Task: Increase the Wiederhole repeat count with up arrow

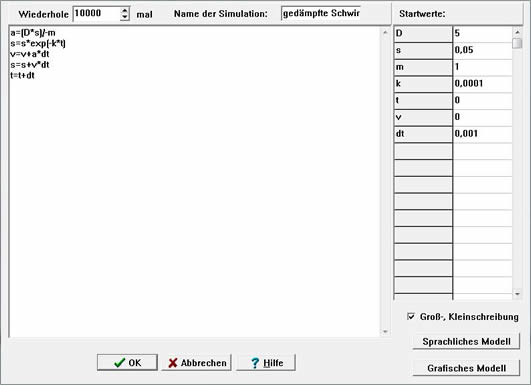Action: tap(125, 10)
